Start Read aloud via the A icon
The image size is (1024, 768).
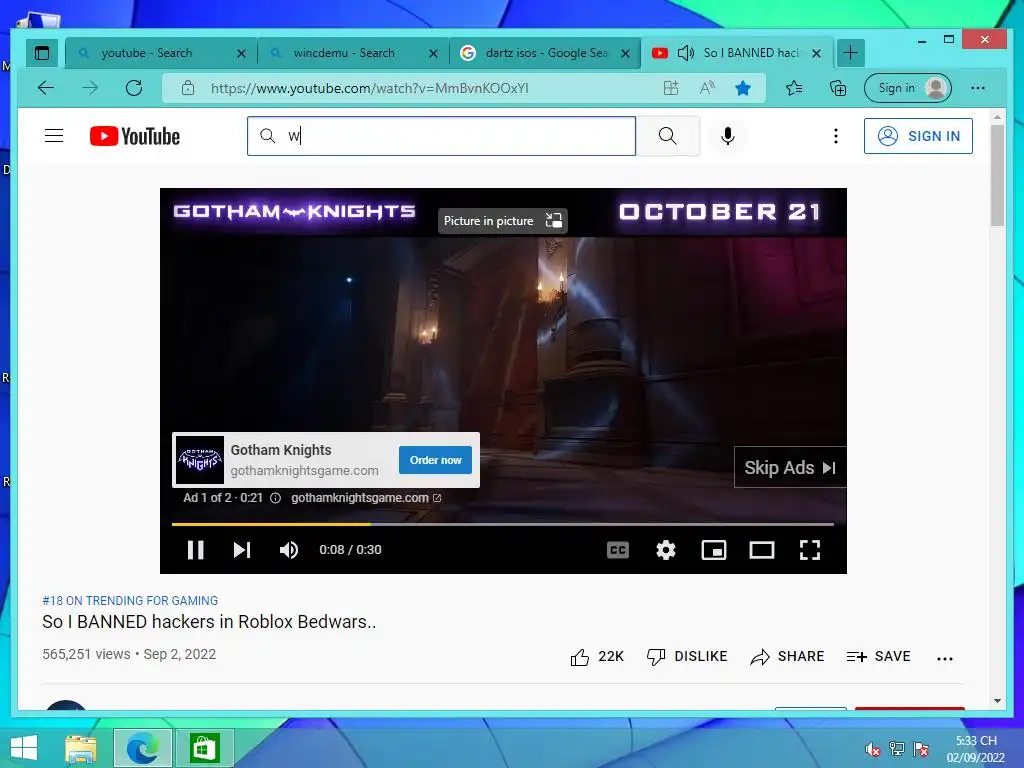707,88
